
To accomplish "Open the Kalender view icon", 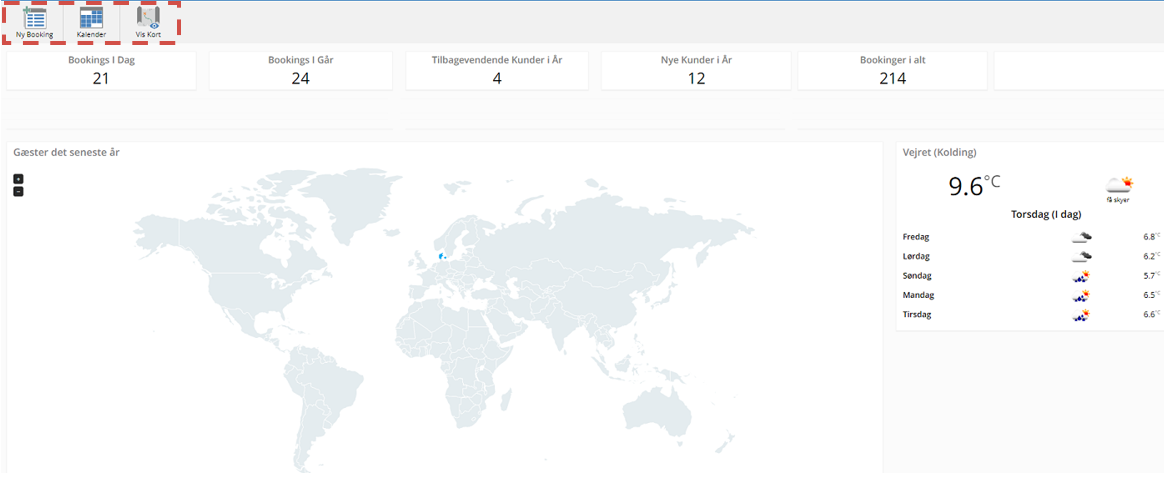I will [91, 22].
